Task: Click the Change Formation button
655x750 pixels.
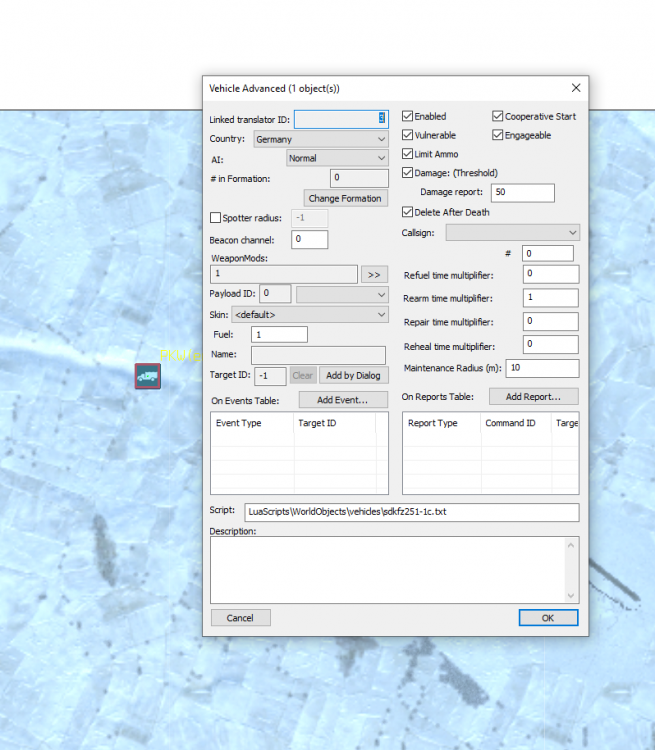Action: [x=345, y=198]
